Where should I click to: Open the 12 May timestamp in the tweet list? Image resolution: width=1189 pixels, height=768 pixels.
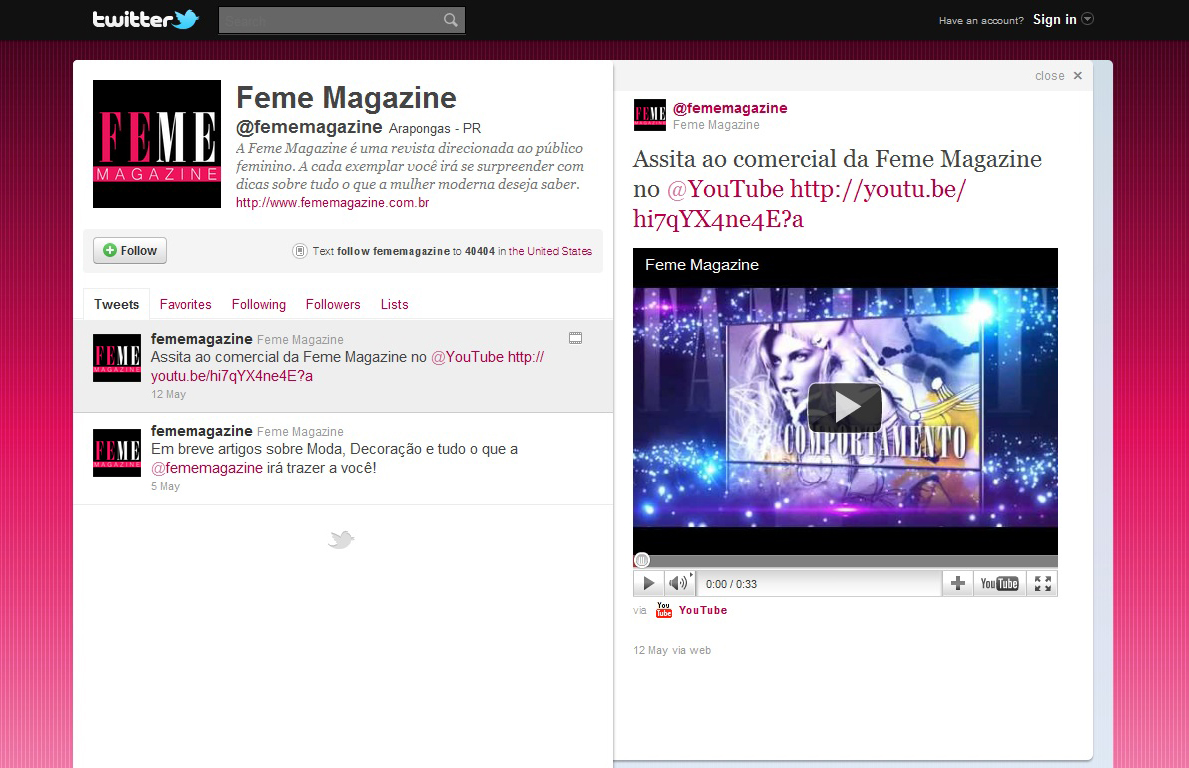point(168,394)
